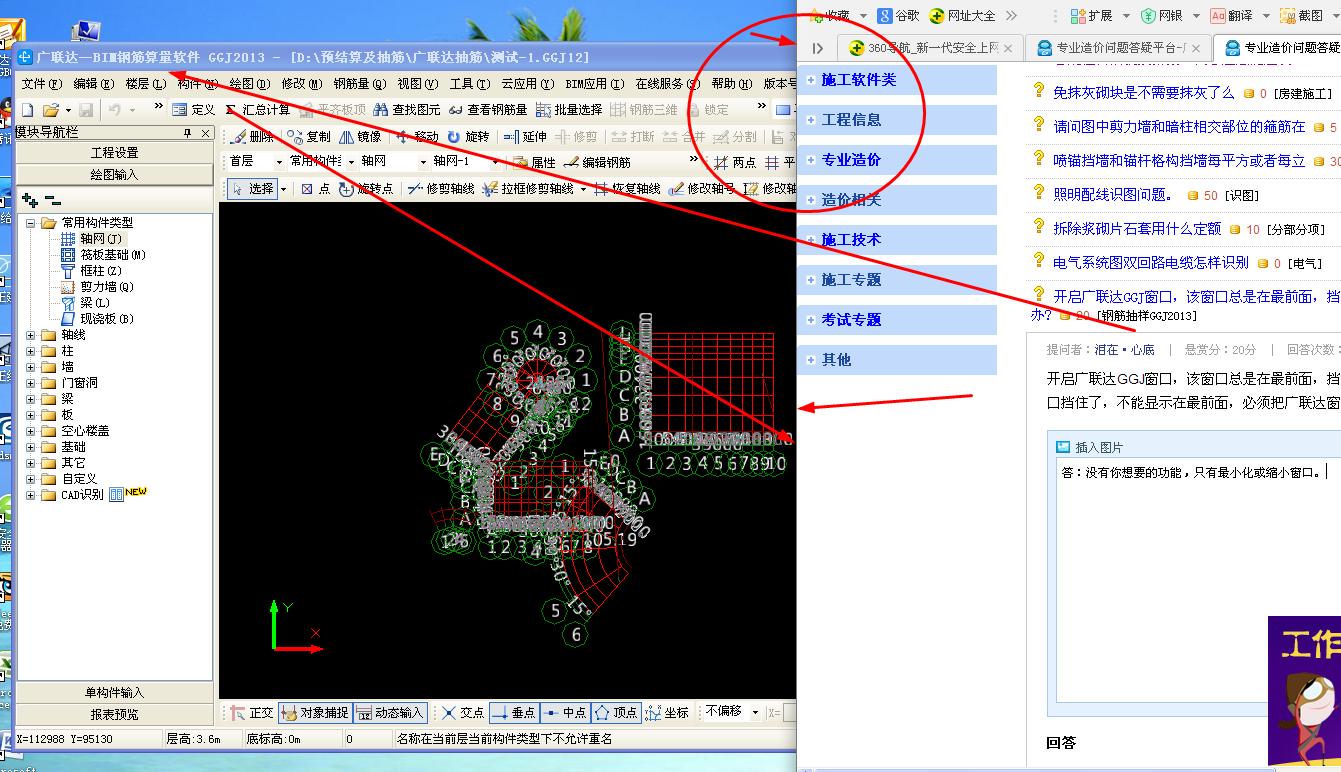
Task: Expand the 轴线 tree folder
Action: click(31, 335)
